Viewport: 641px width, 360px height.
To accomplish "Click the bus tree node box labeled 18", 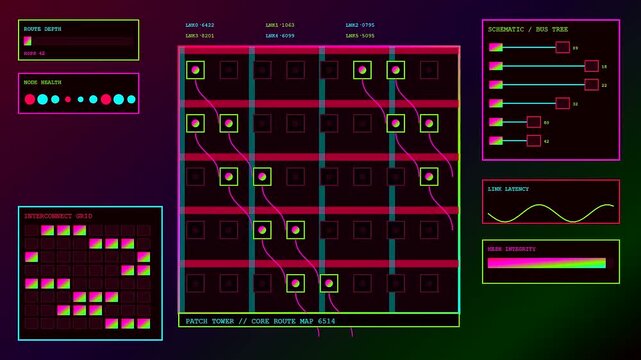I will point(592,66).
